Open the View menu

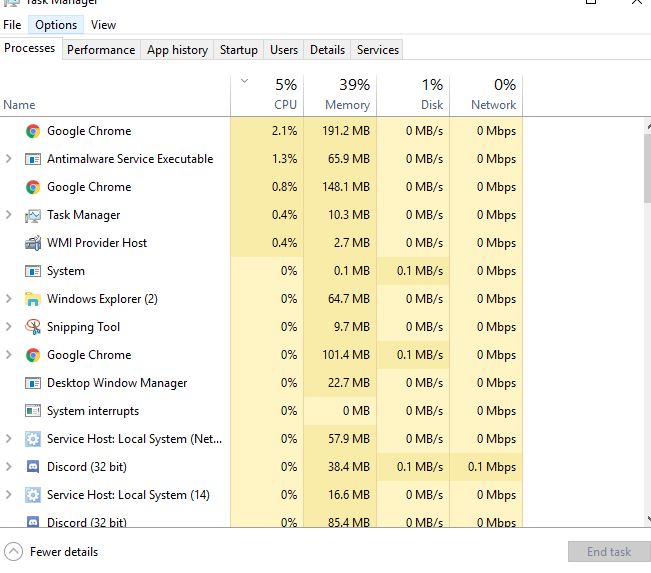tap(103, 25)
